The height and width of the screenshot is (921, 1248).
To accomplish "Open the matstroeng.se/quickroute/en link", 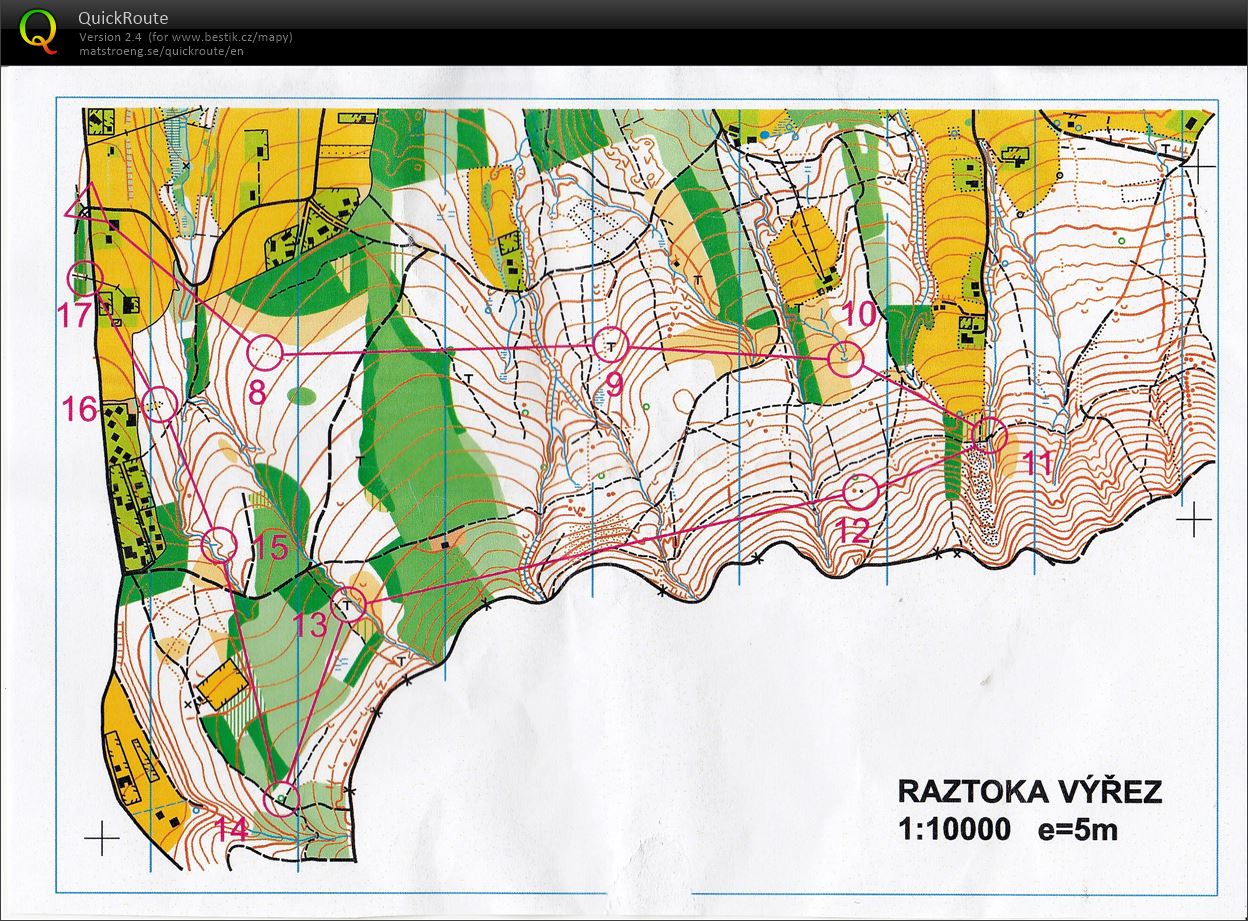I will [x=162, y=50].
